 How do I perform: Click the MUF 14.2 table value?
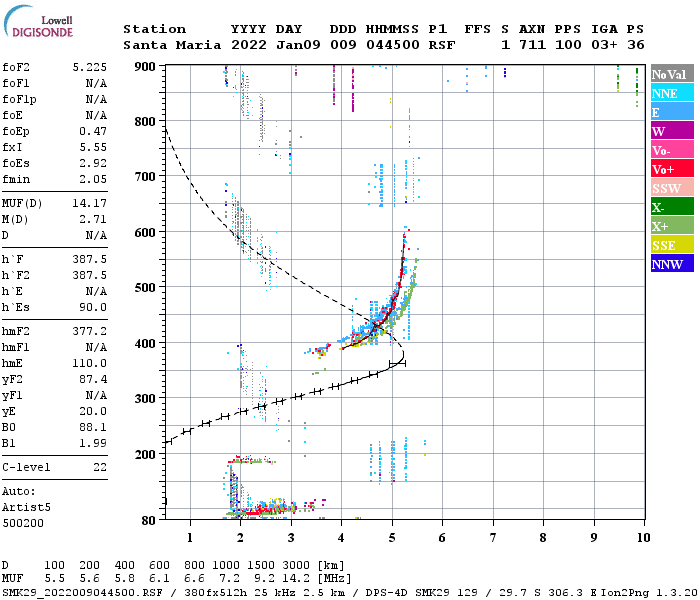296,579
